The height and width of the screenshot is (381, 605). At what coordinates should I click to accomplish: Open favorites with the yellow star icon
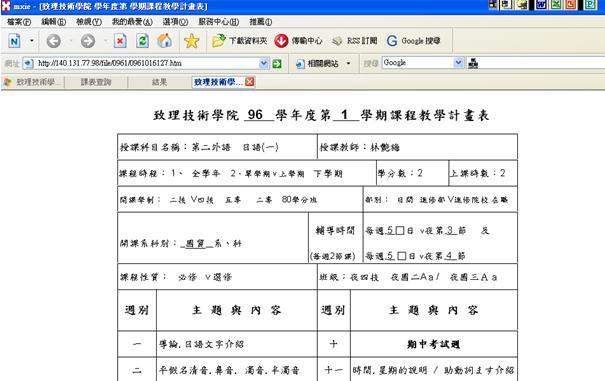191,41
